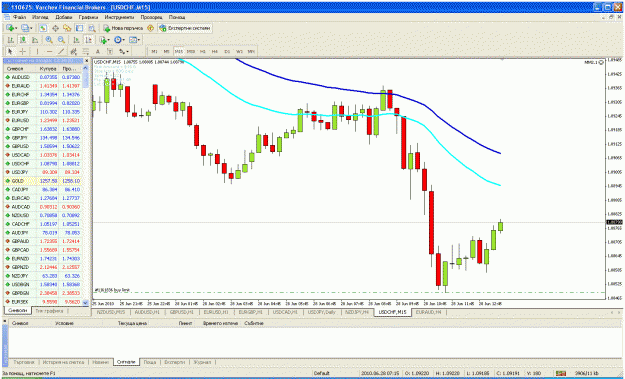
Task: Select the cursor arrow tool
Action: 10,51
